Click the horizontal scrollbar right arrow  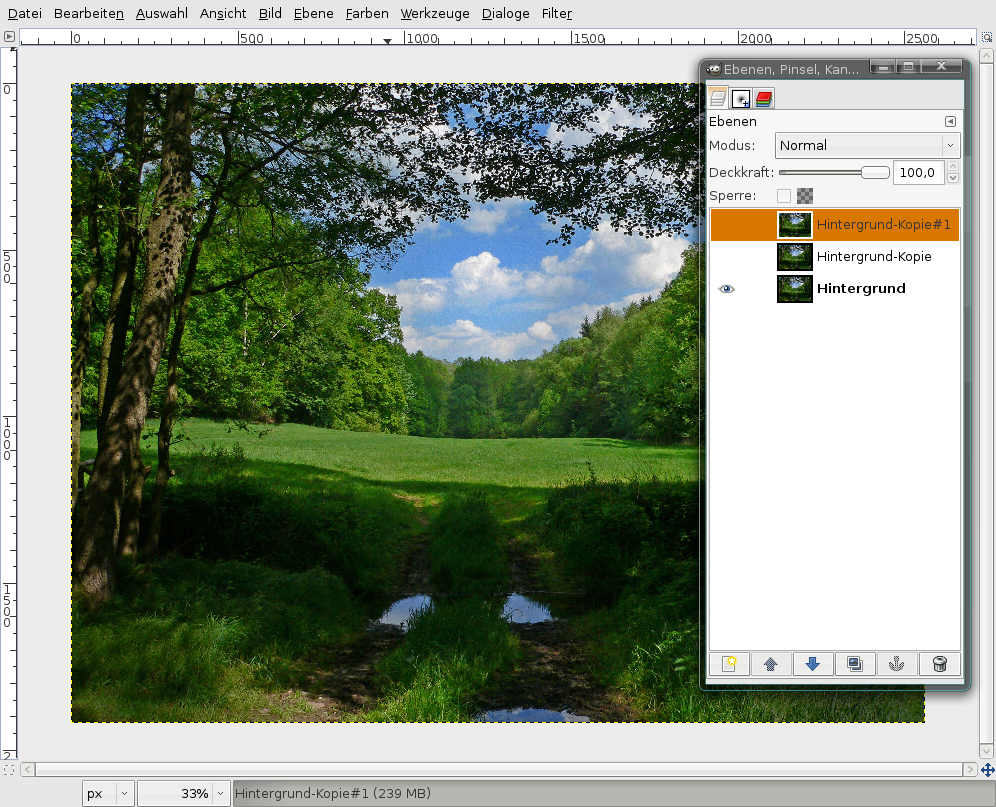click(970, 770)
